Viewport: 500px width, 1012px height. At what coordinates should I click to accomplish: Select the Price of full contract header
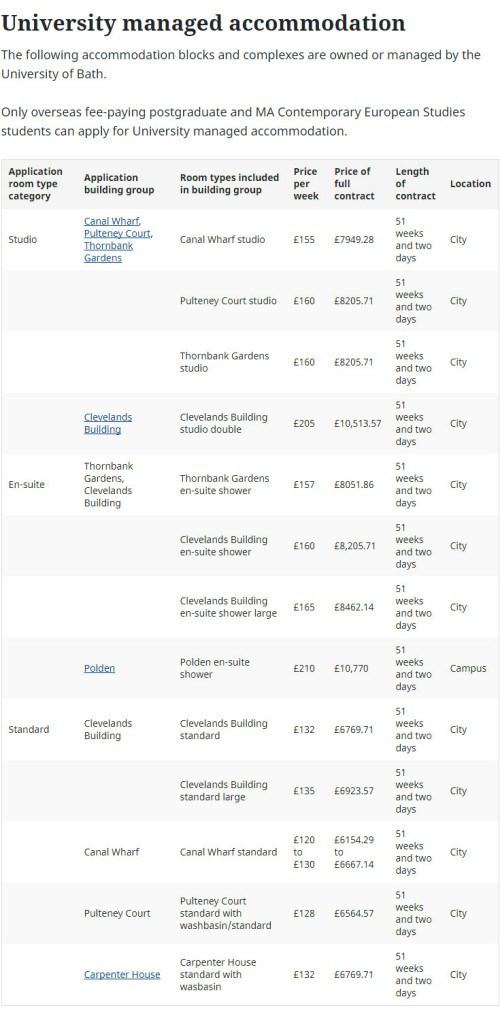click(x=354, y=183)
